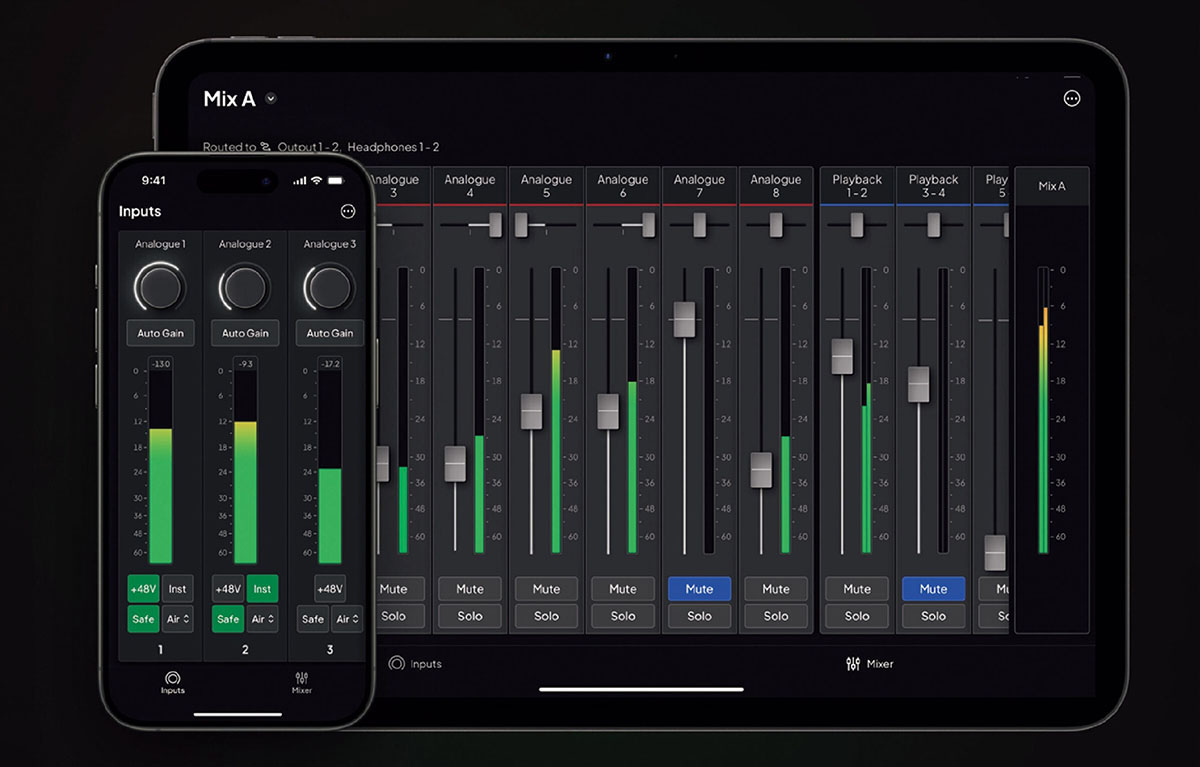This screenshot has height=767, width=1200.
Task: Open the settings icon on the phone Inputs screen
Action: pyautogui.click(x=348, y=211)
